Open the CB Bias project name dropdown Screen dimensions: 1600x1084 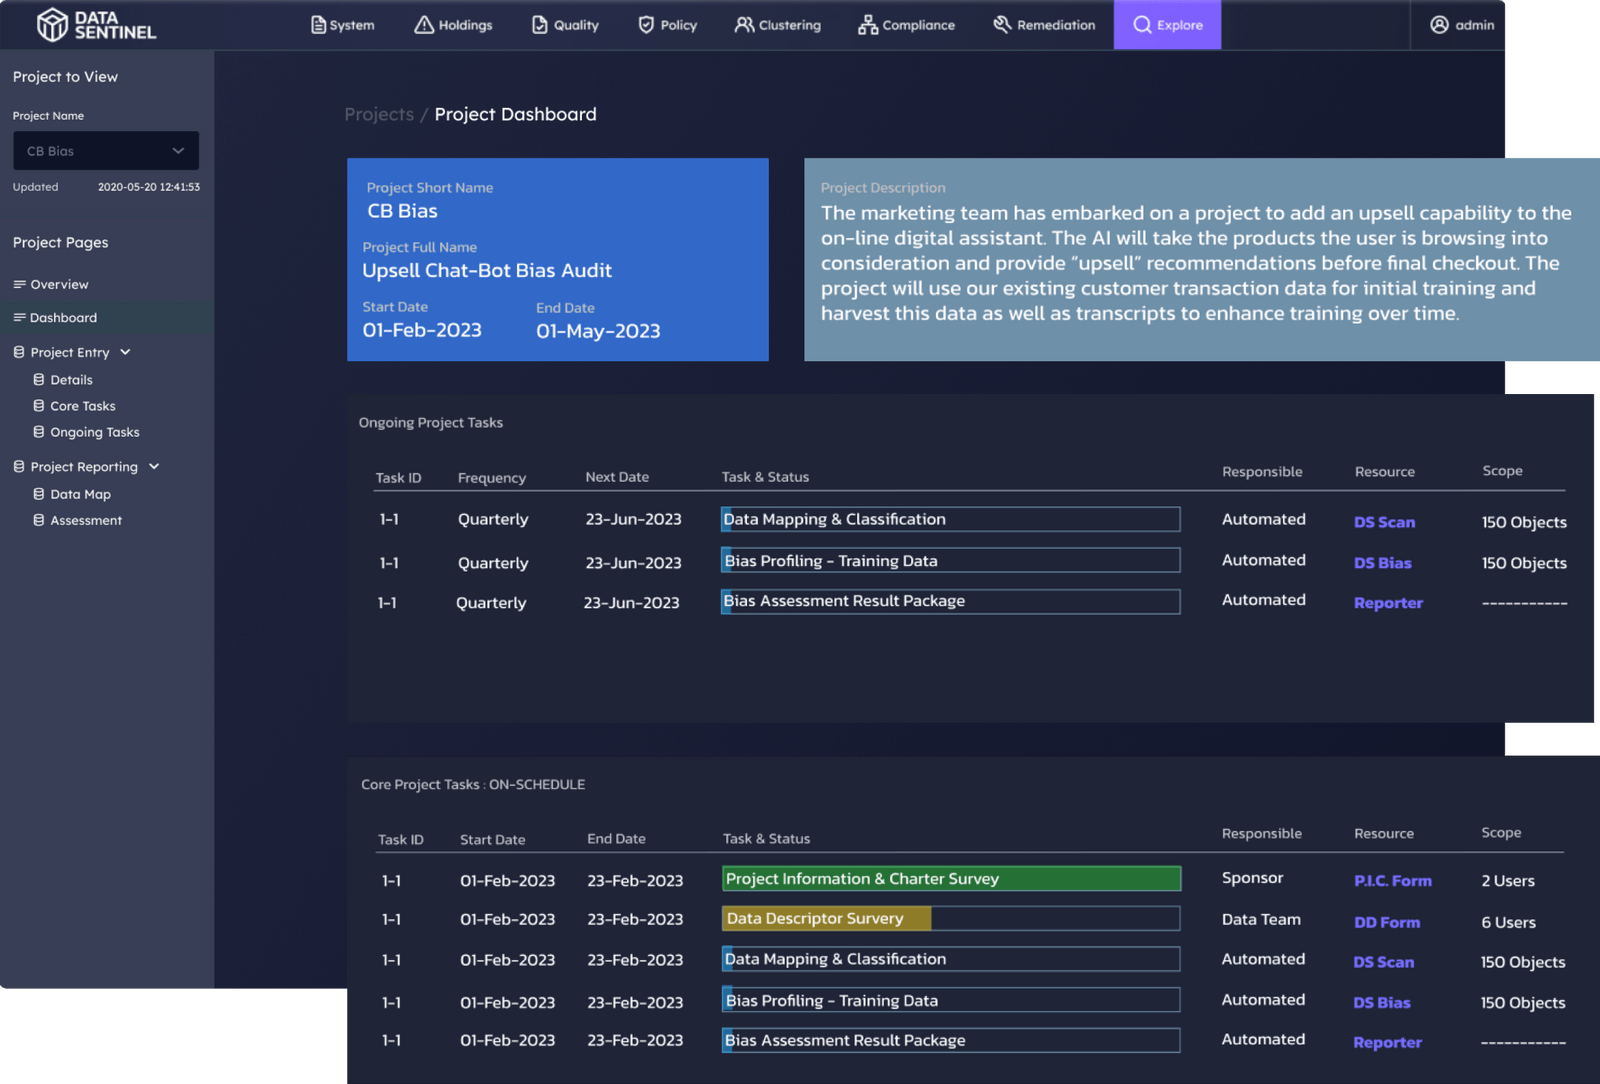105,150
